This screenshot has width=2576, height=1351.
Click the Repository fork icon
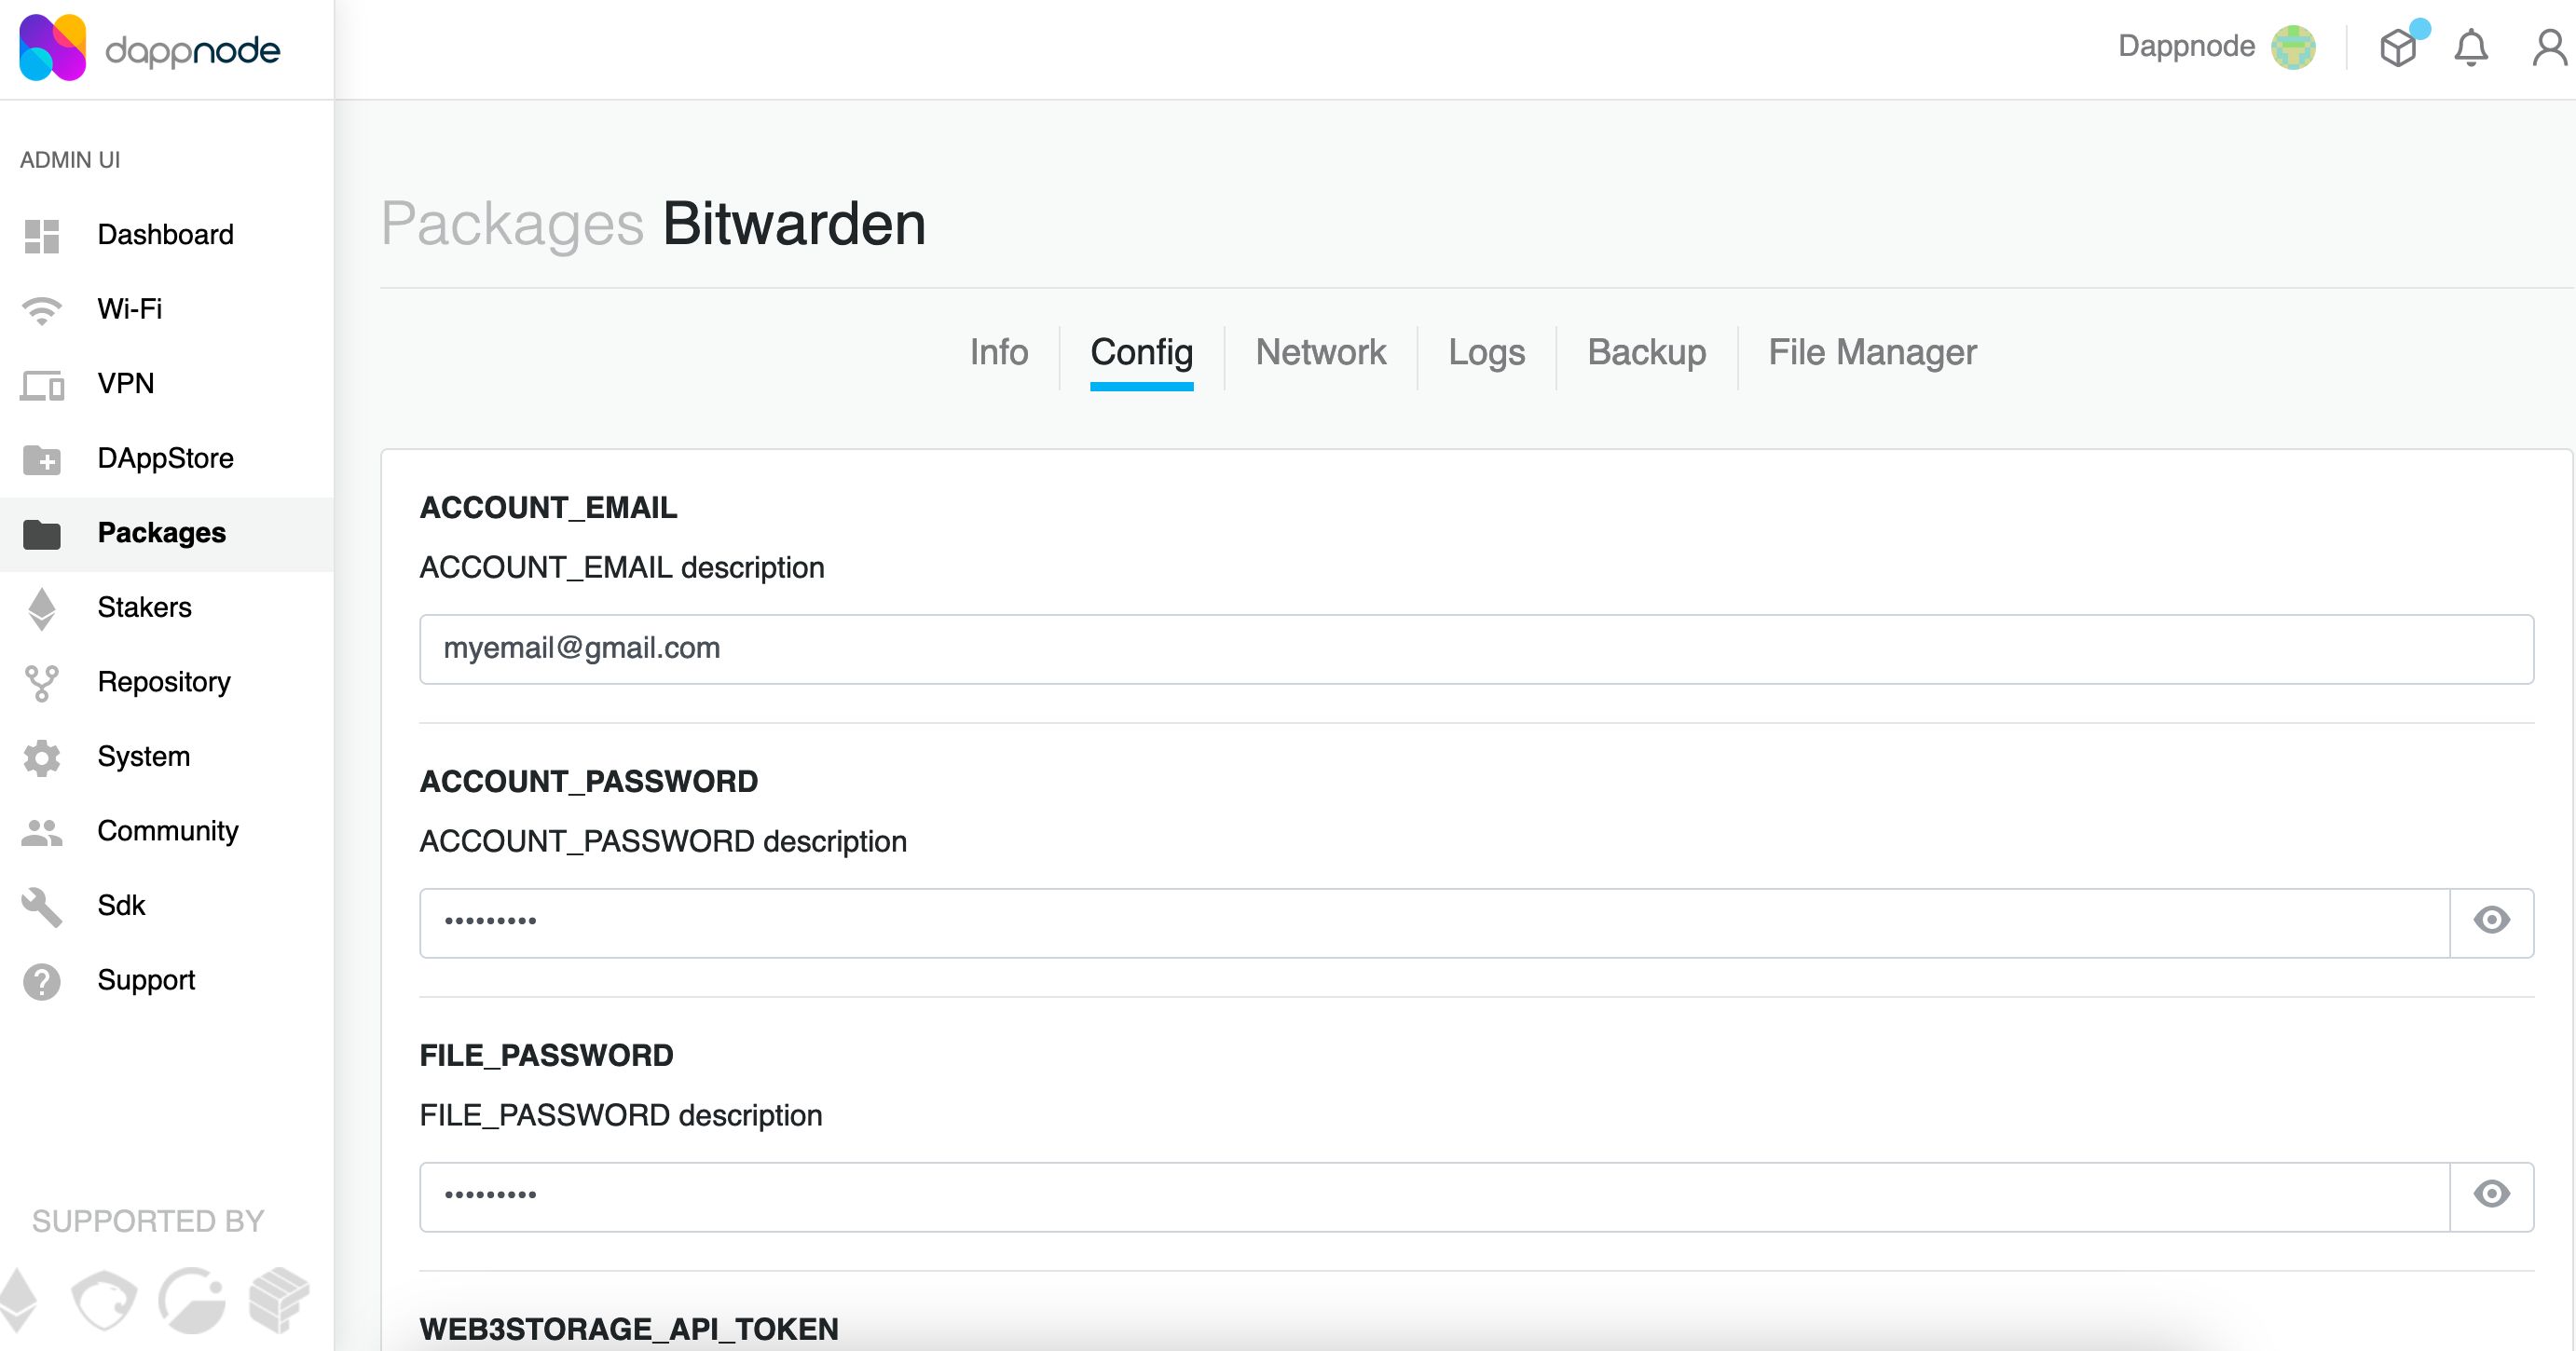click(42, 683)
